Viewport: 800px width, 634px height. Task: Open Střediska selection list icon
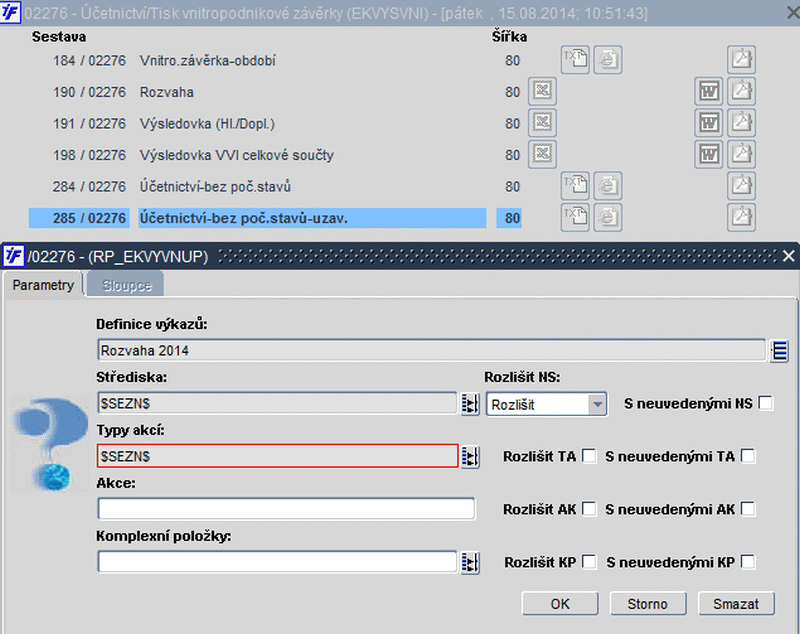click(x=470, y=404)
